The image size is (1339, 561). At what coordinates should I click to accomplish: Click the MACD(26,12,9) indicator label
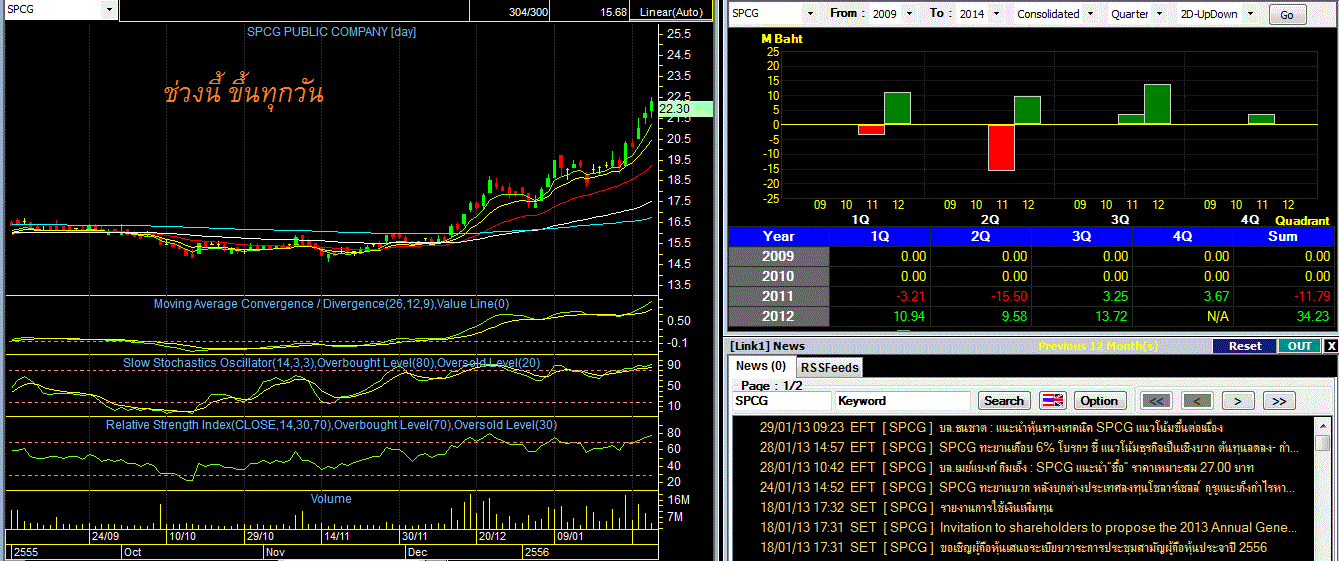[x=331, y=304]
